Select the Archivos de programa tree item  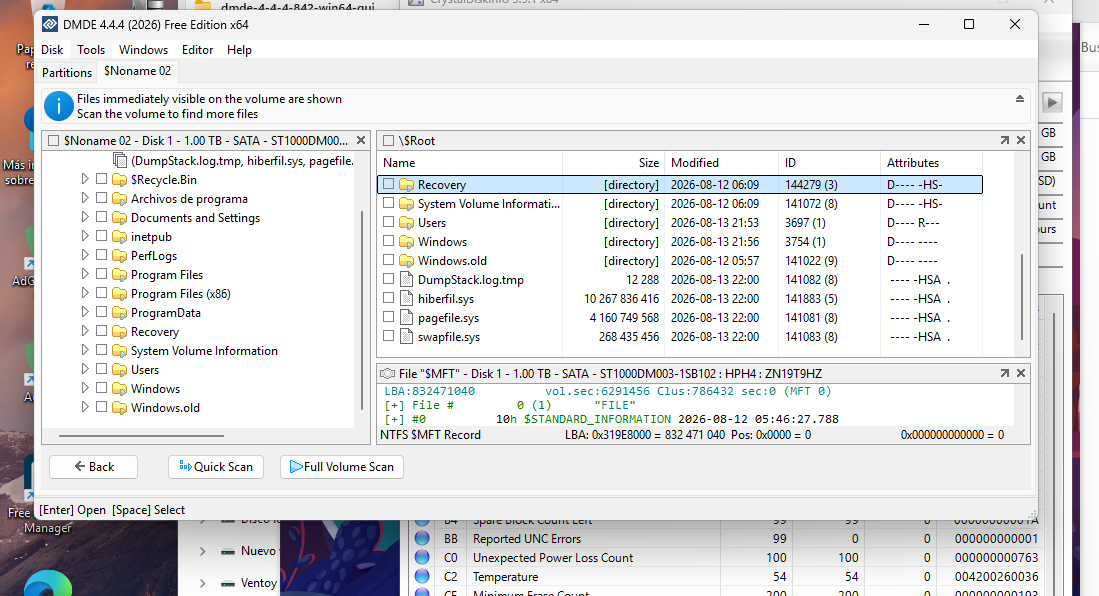[x=189, y=199]
